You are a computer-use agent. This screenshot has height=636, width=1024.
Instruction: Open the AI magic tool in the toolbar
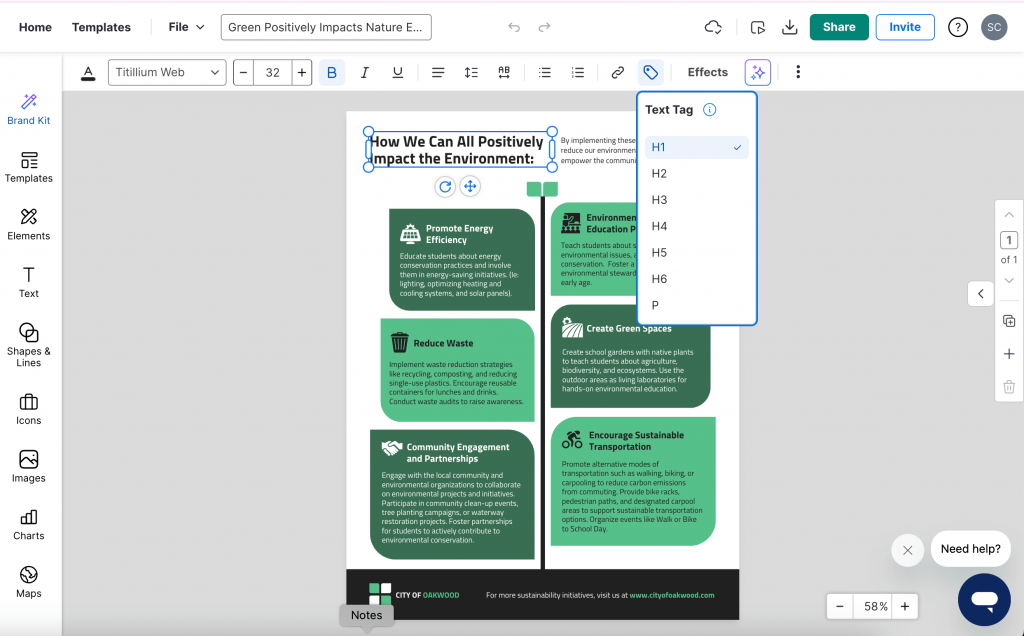click(x=757, y=72)
